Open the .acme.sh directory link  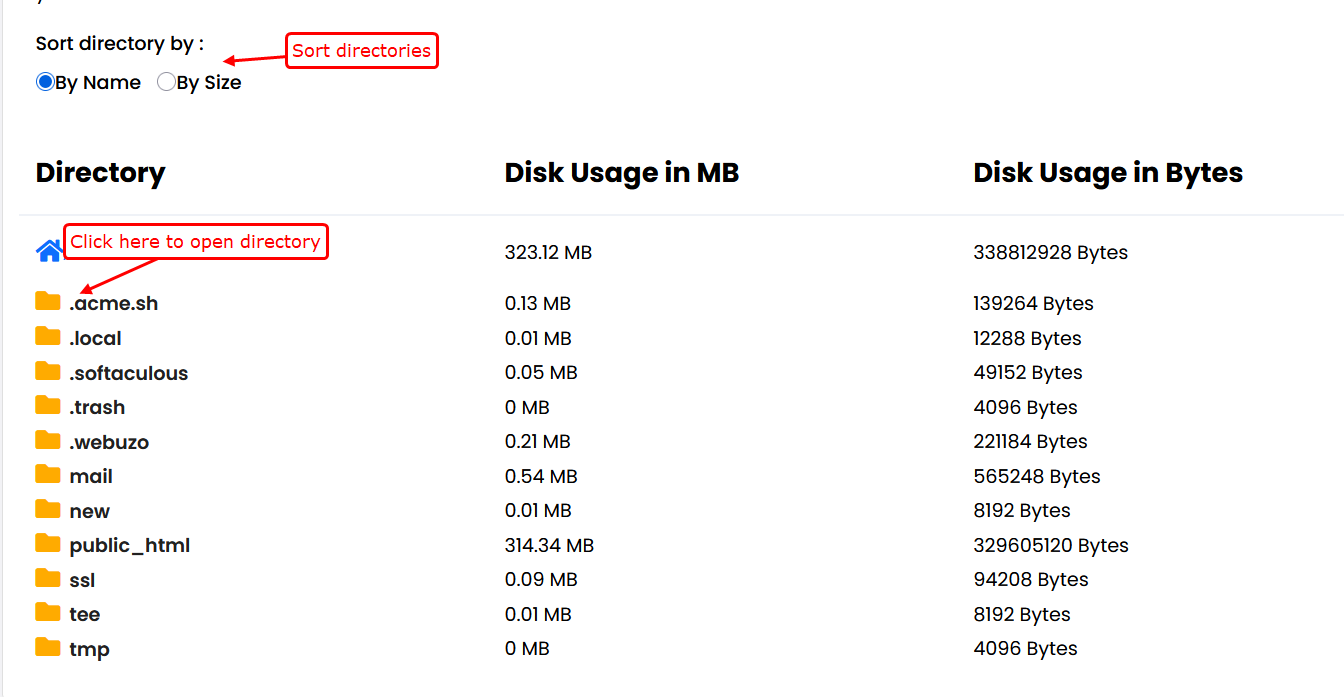point(113,303)
